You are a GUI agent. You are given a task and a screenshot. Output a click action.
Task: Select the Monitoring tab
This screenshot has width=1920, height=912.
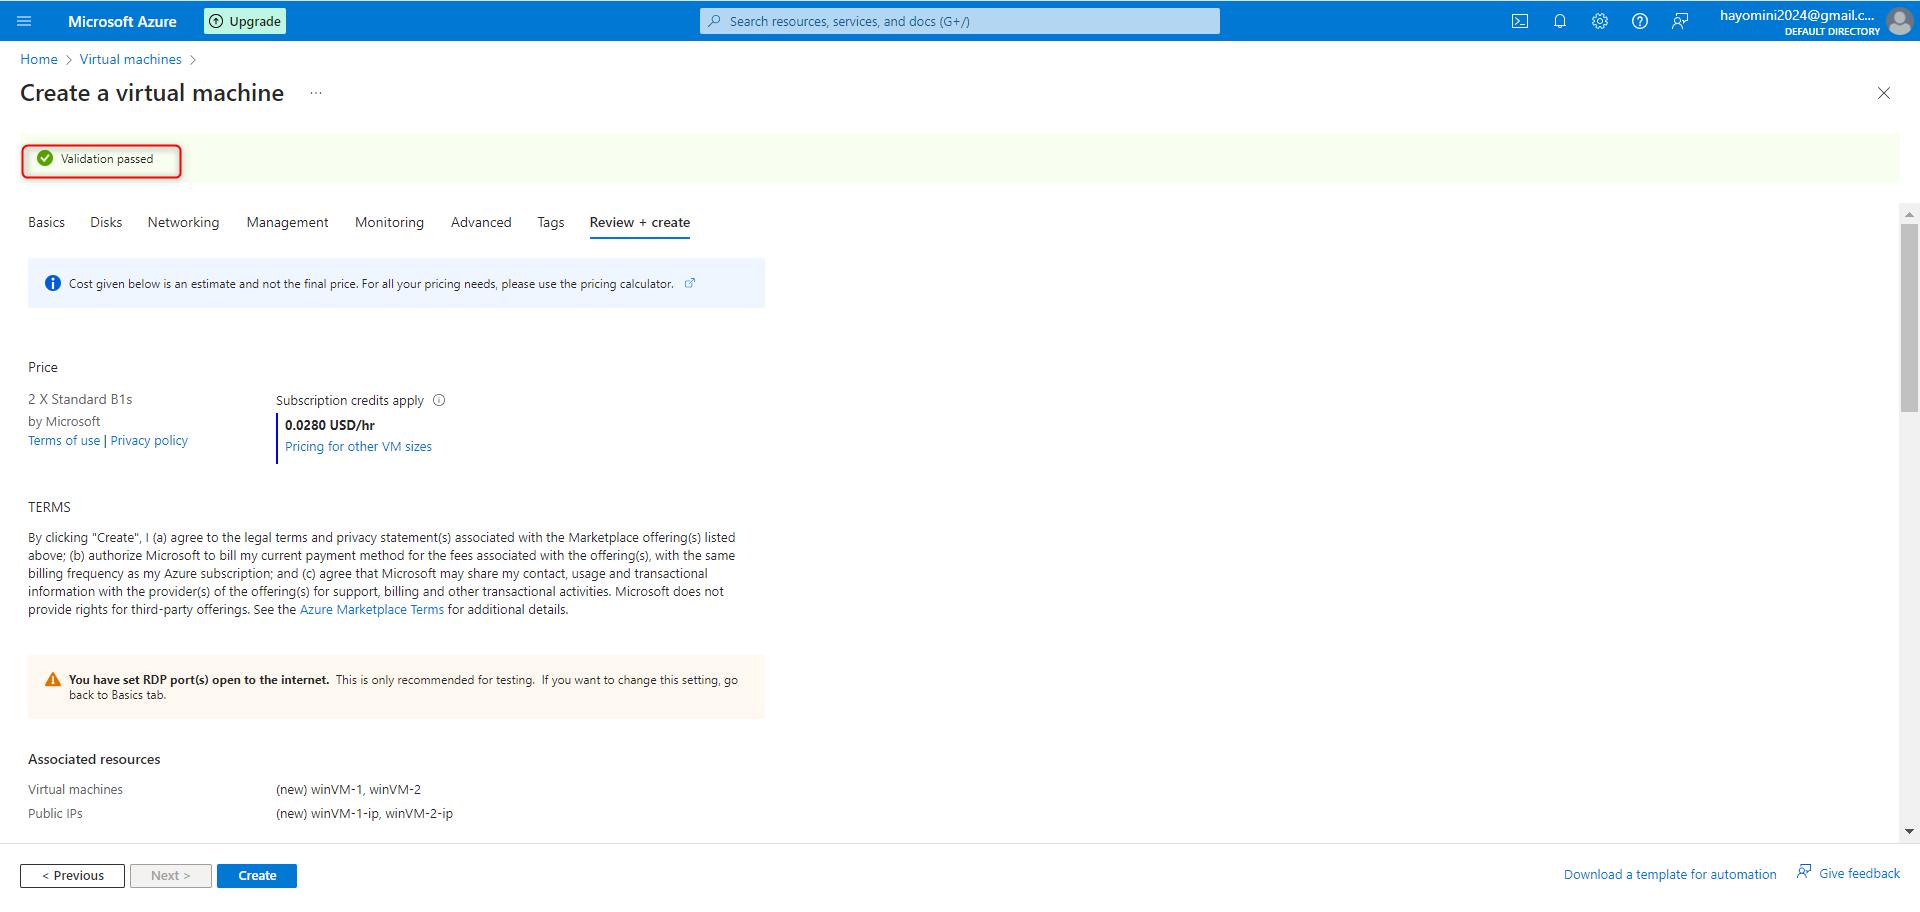point(389,222)
